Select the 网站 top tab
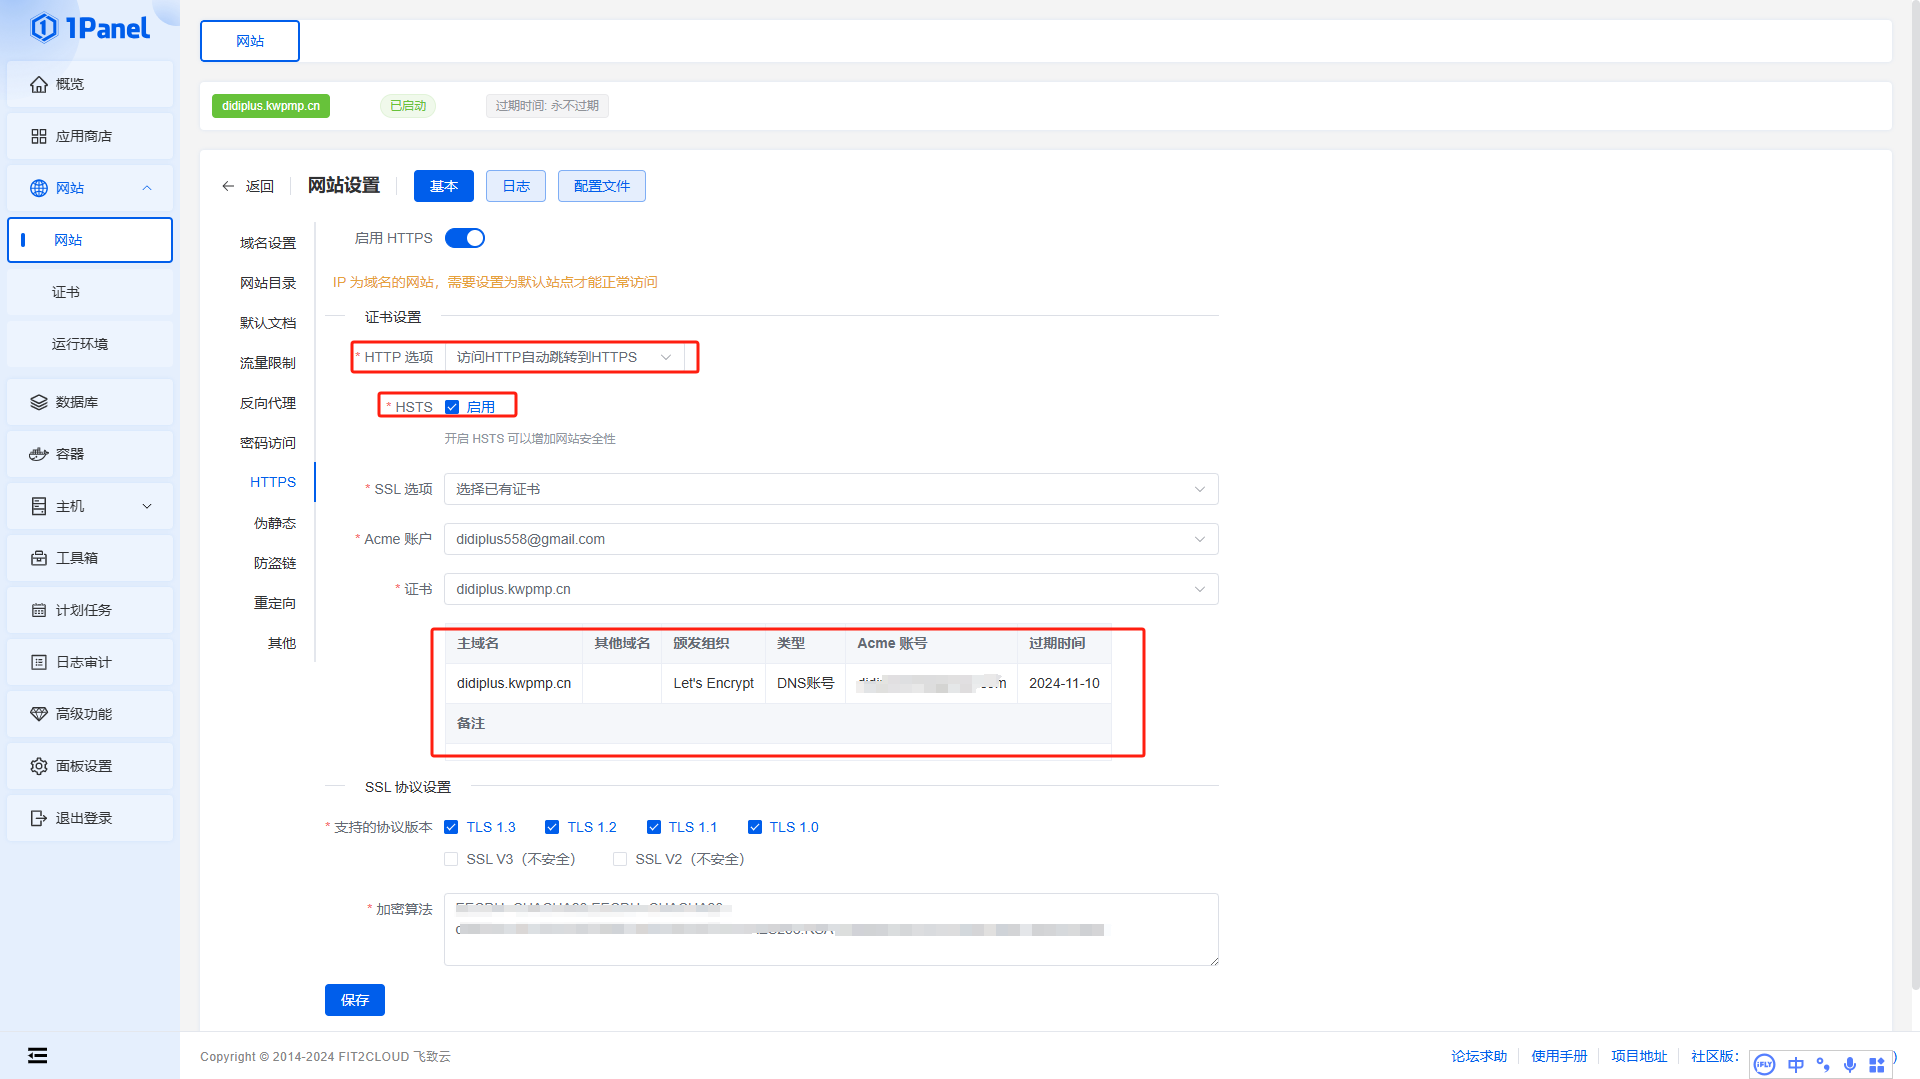This screenshot has height=1079, width=1920. pyautogui.click(x=250, y=41)
